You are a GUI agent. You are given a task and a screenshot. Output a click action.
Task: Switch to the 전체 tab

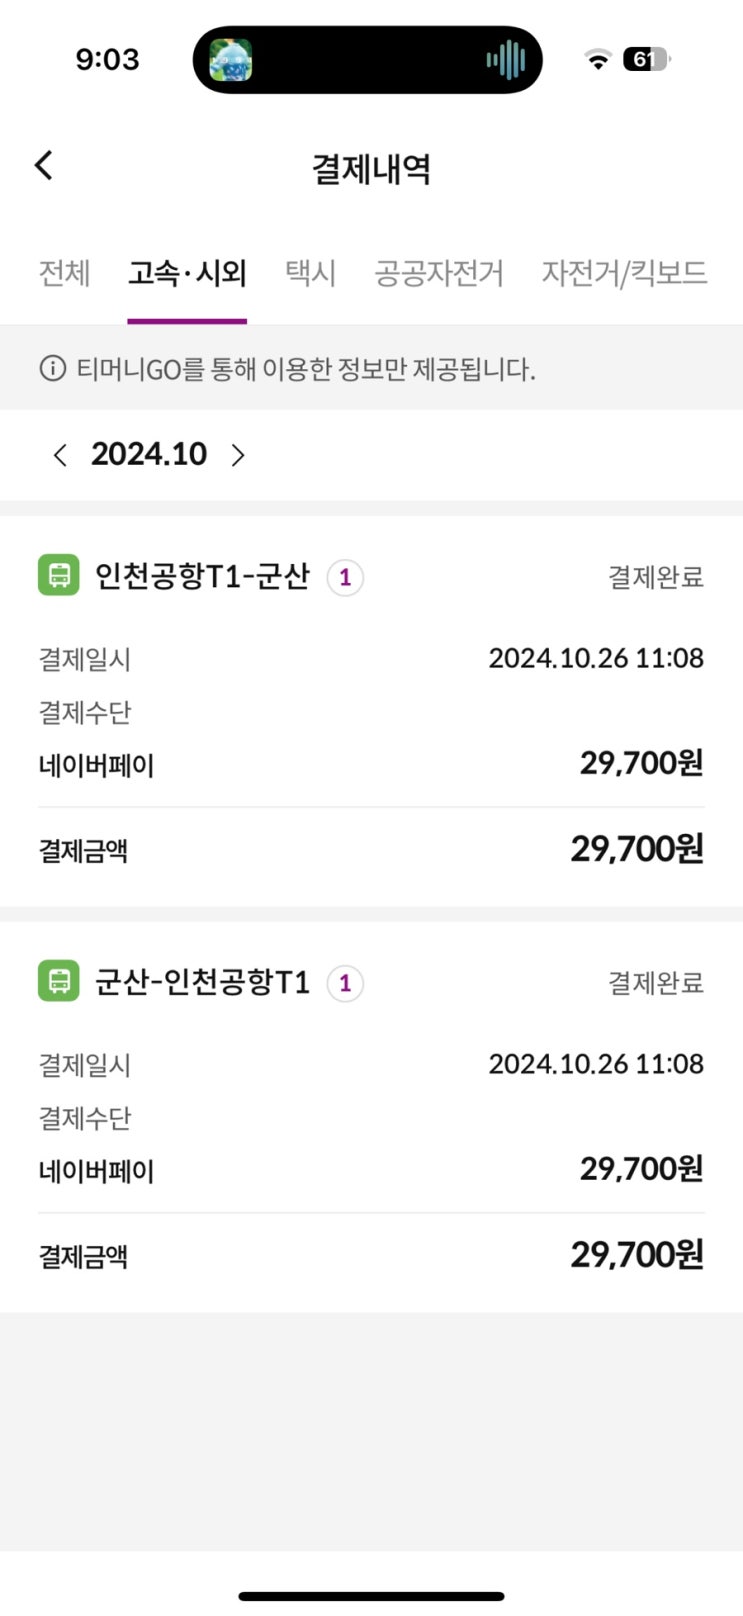pyautogui.click(x=64, y=273)
